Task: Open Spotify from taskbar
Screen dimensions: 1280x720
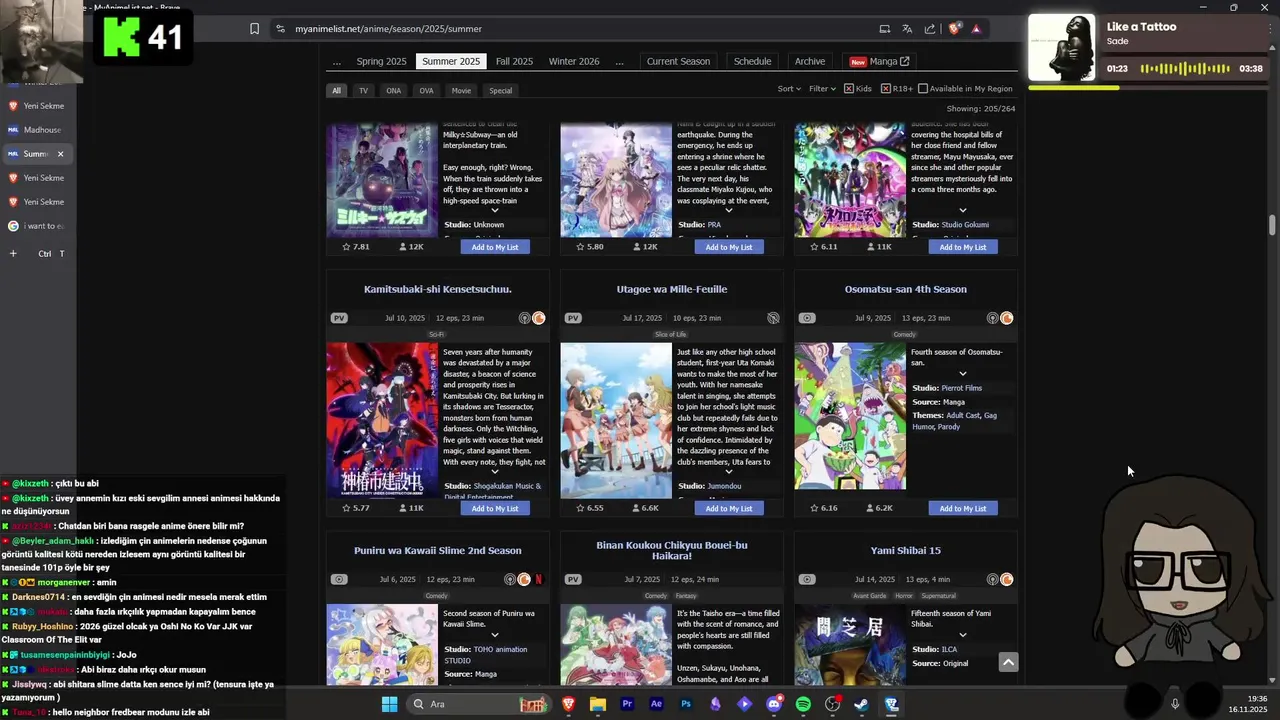Action: (x=803, y=704)
